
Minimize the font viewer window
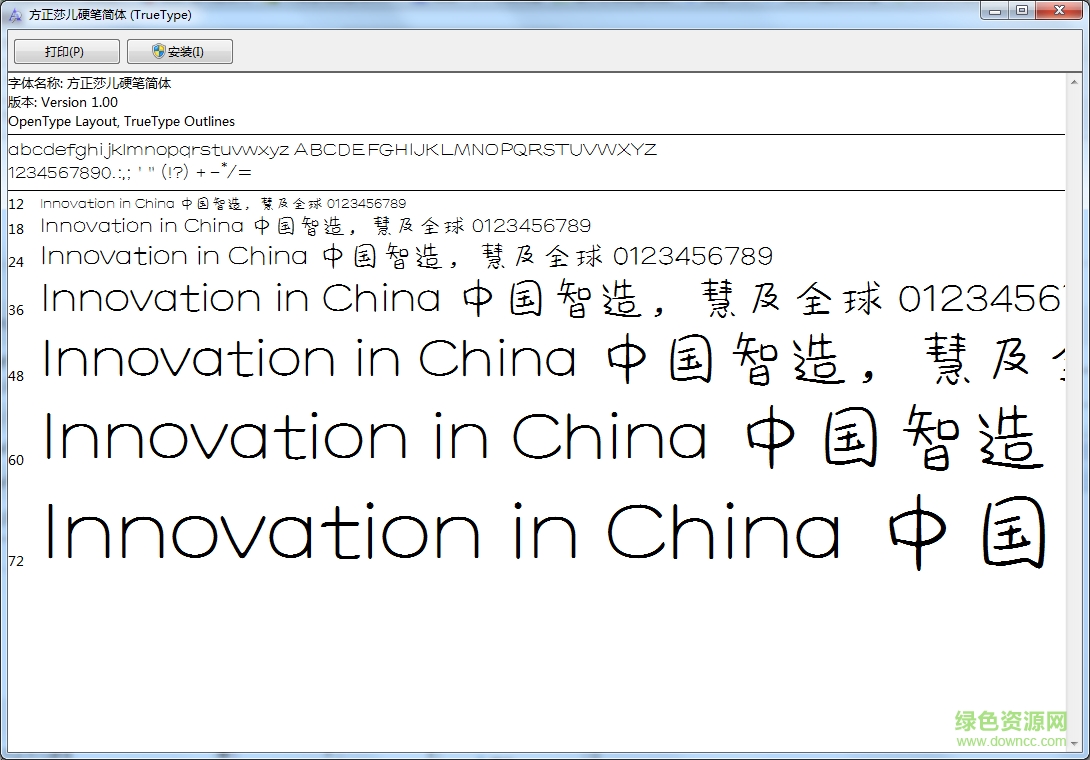[995, 11]
